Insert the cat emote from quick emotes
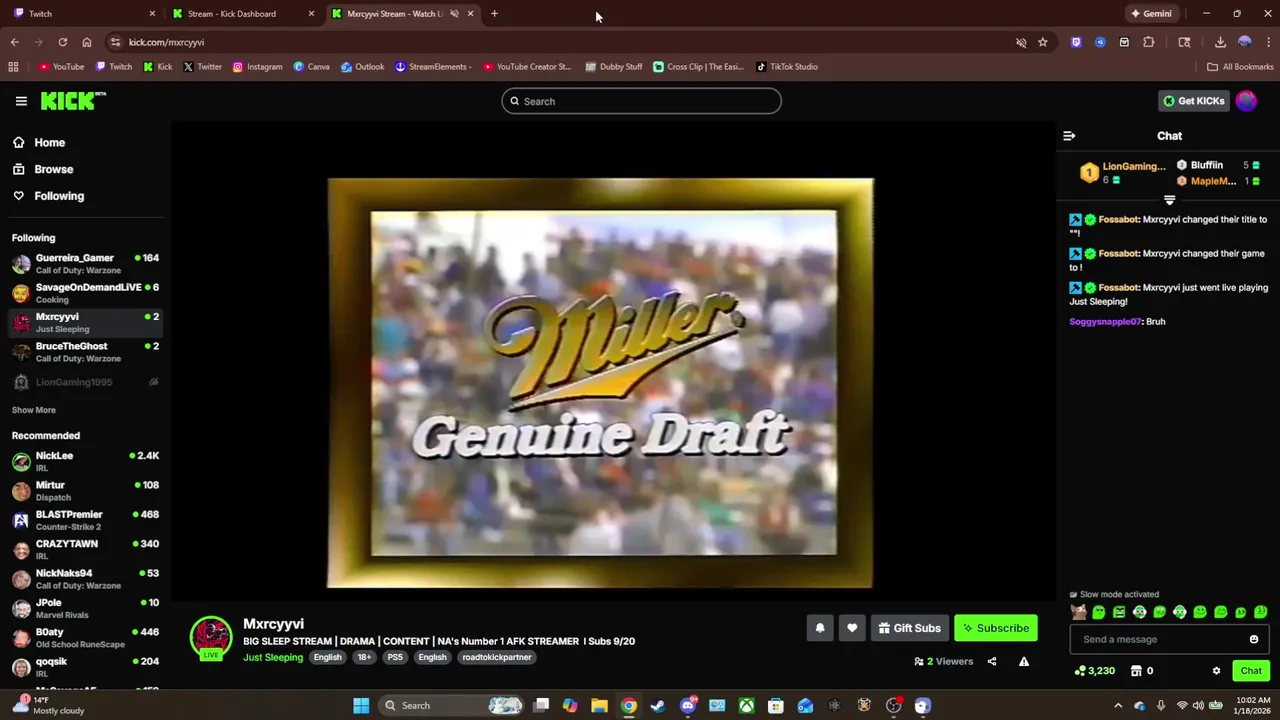The image size is (1280, 720). click(x=1078, y=612)
